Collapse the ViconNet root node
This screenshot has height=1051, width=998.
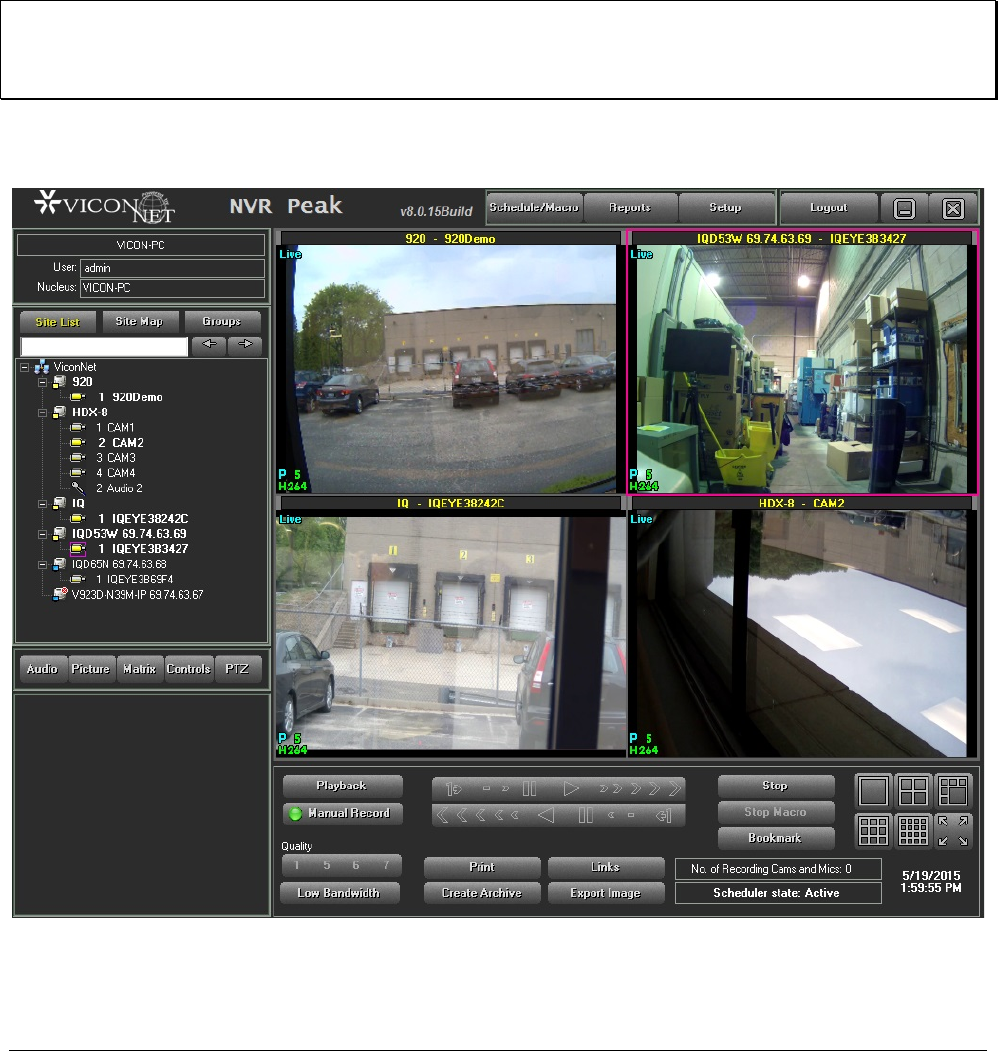pyautogui.click(x=25, y=367)
